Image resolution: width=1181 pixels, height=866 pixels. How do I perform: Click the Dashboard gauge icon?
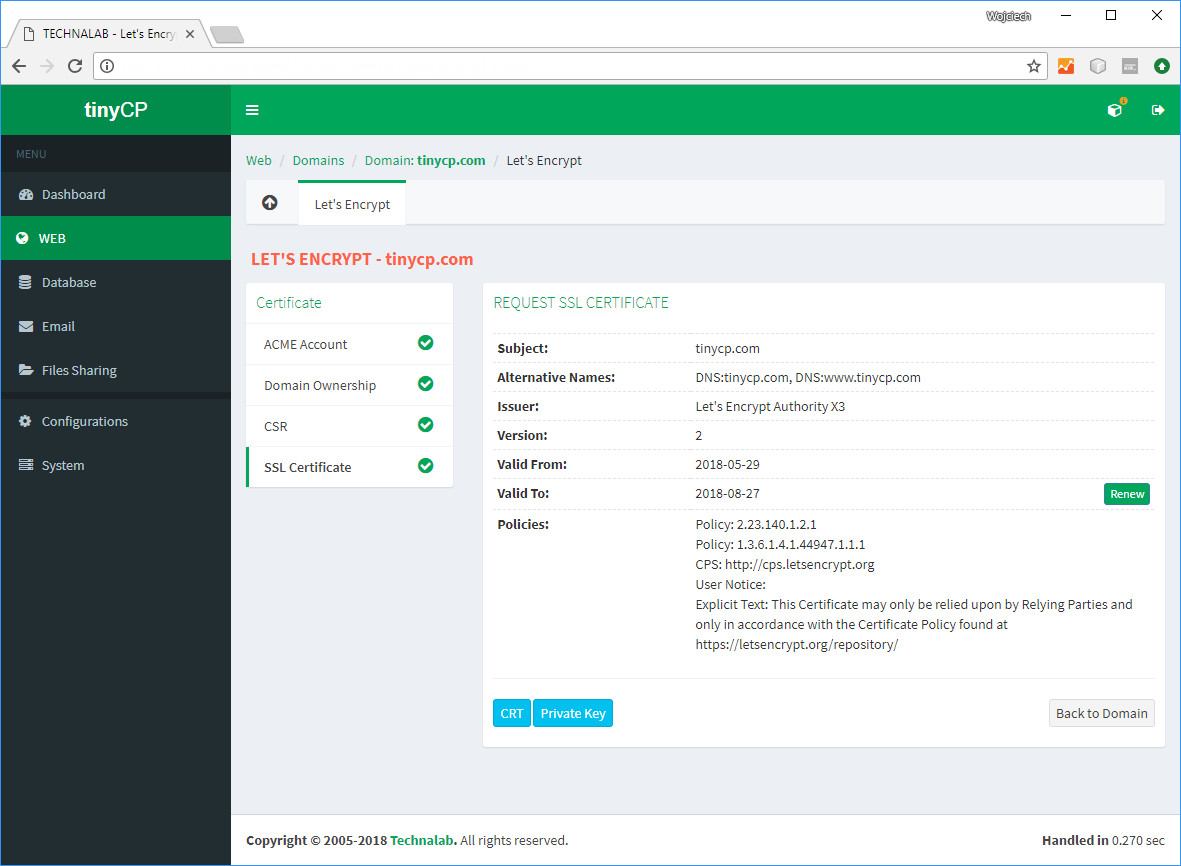click(x=26, y=194)
